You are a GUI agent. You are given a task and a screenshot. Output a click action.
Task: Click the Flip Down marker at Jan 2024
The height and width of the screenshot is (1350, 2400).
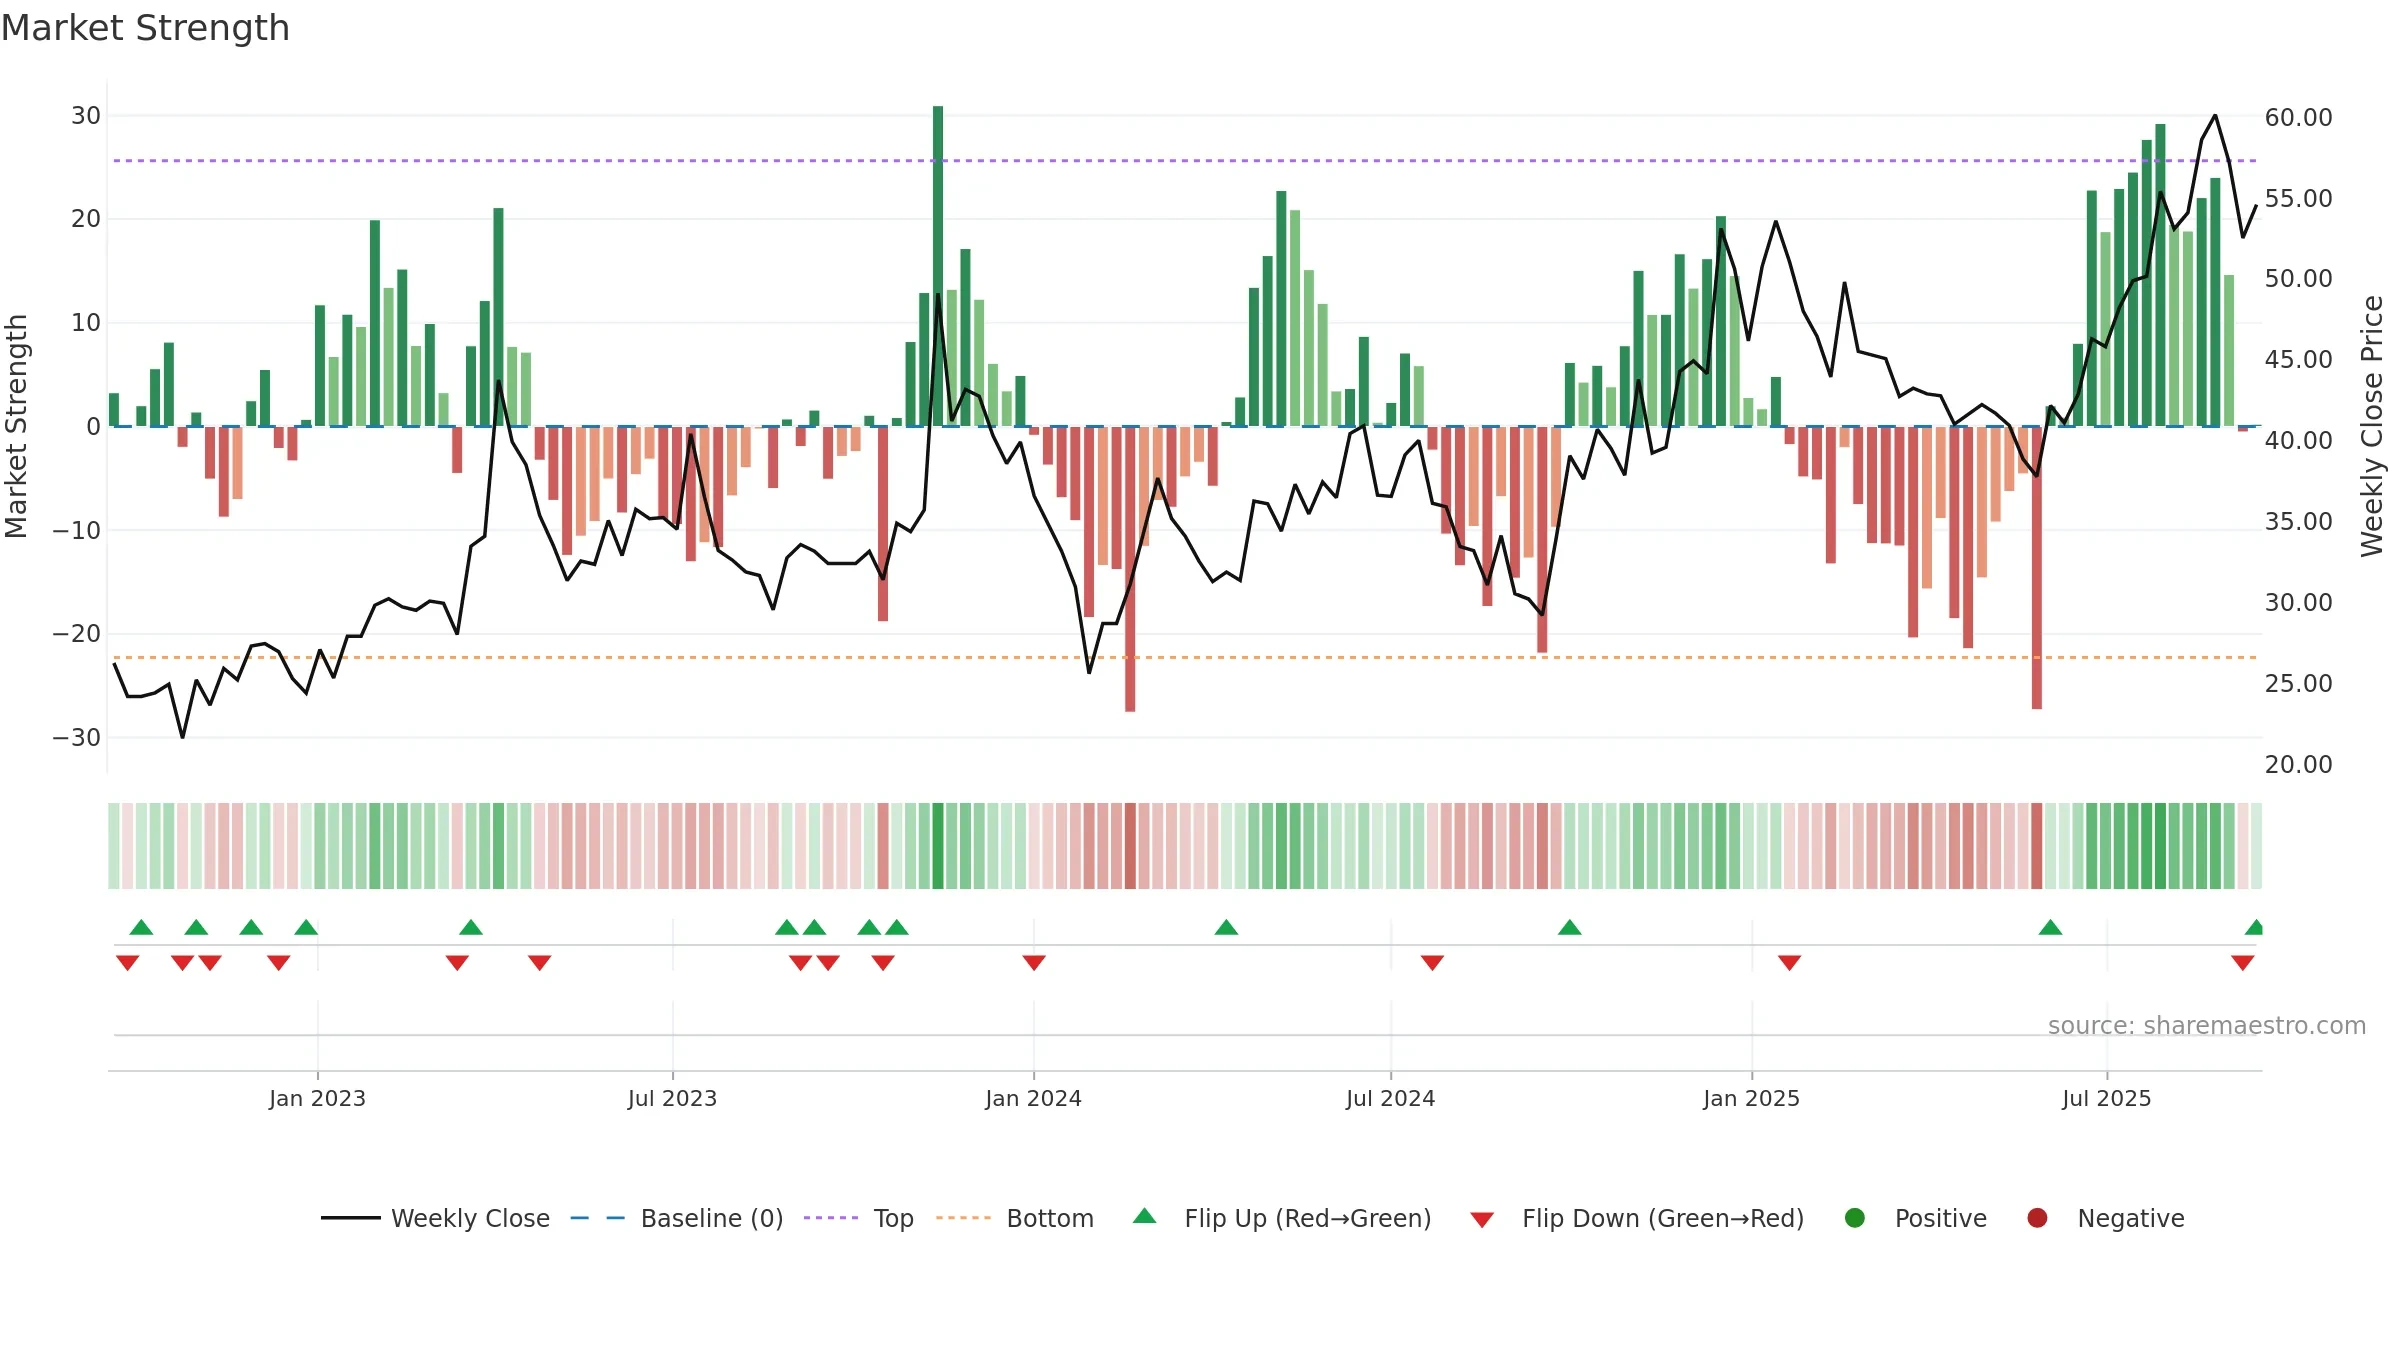(1034, 963)
